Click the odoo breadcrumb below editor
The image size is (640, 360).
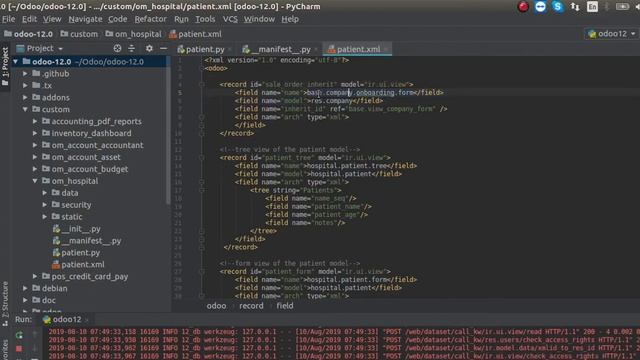point(216,306)
